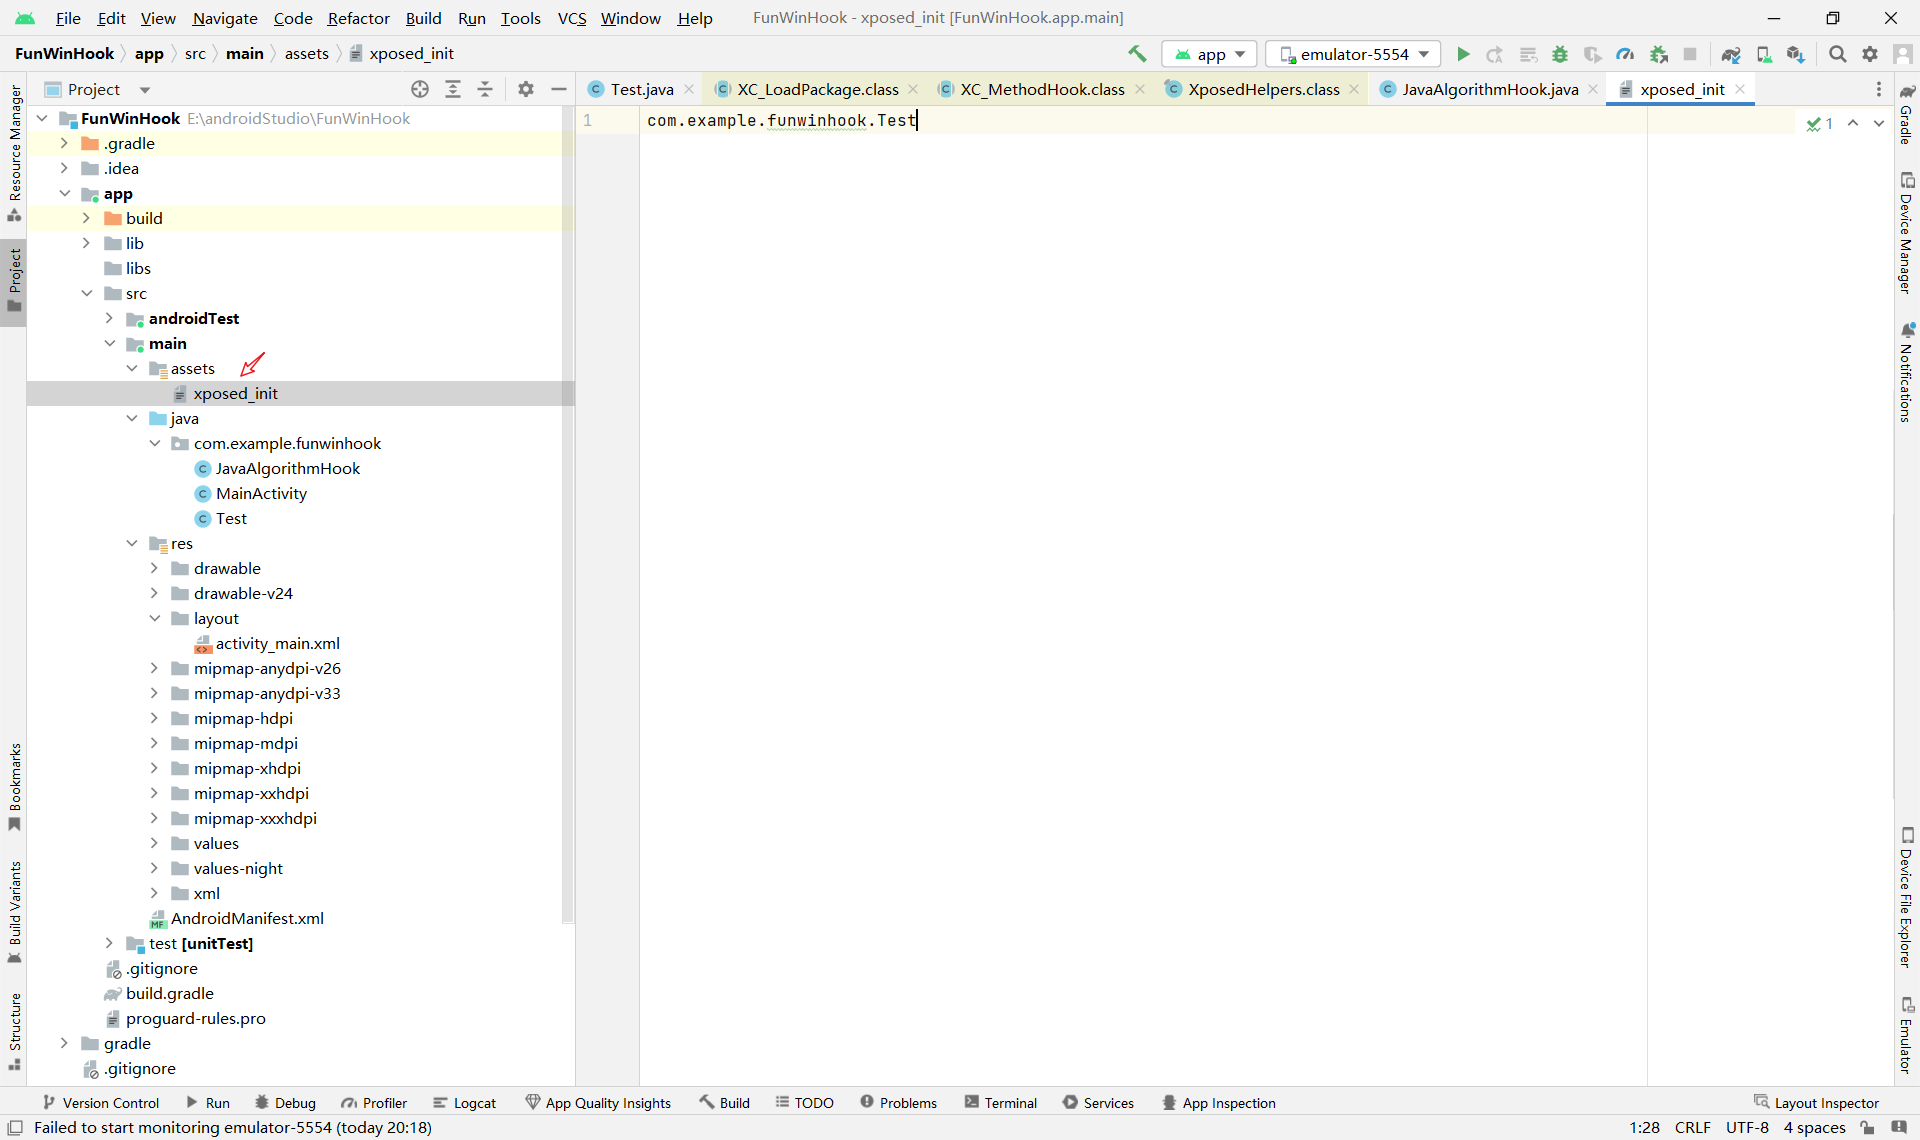Open the Terminal tool window button
1920x1140 pixels.
(x=1001, y=1103)
